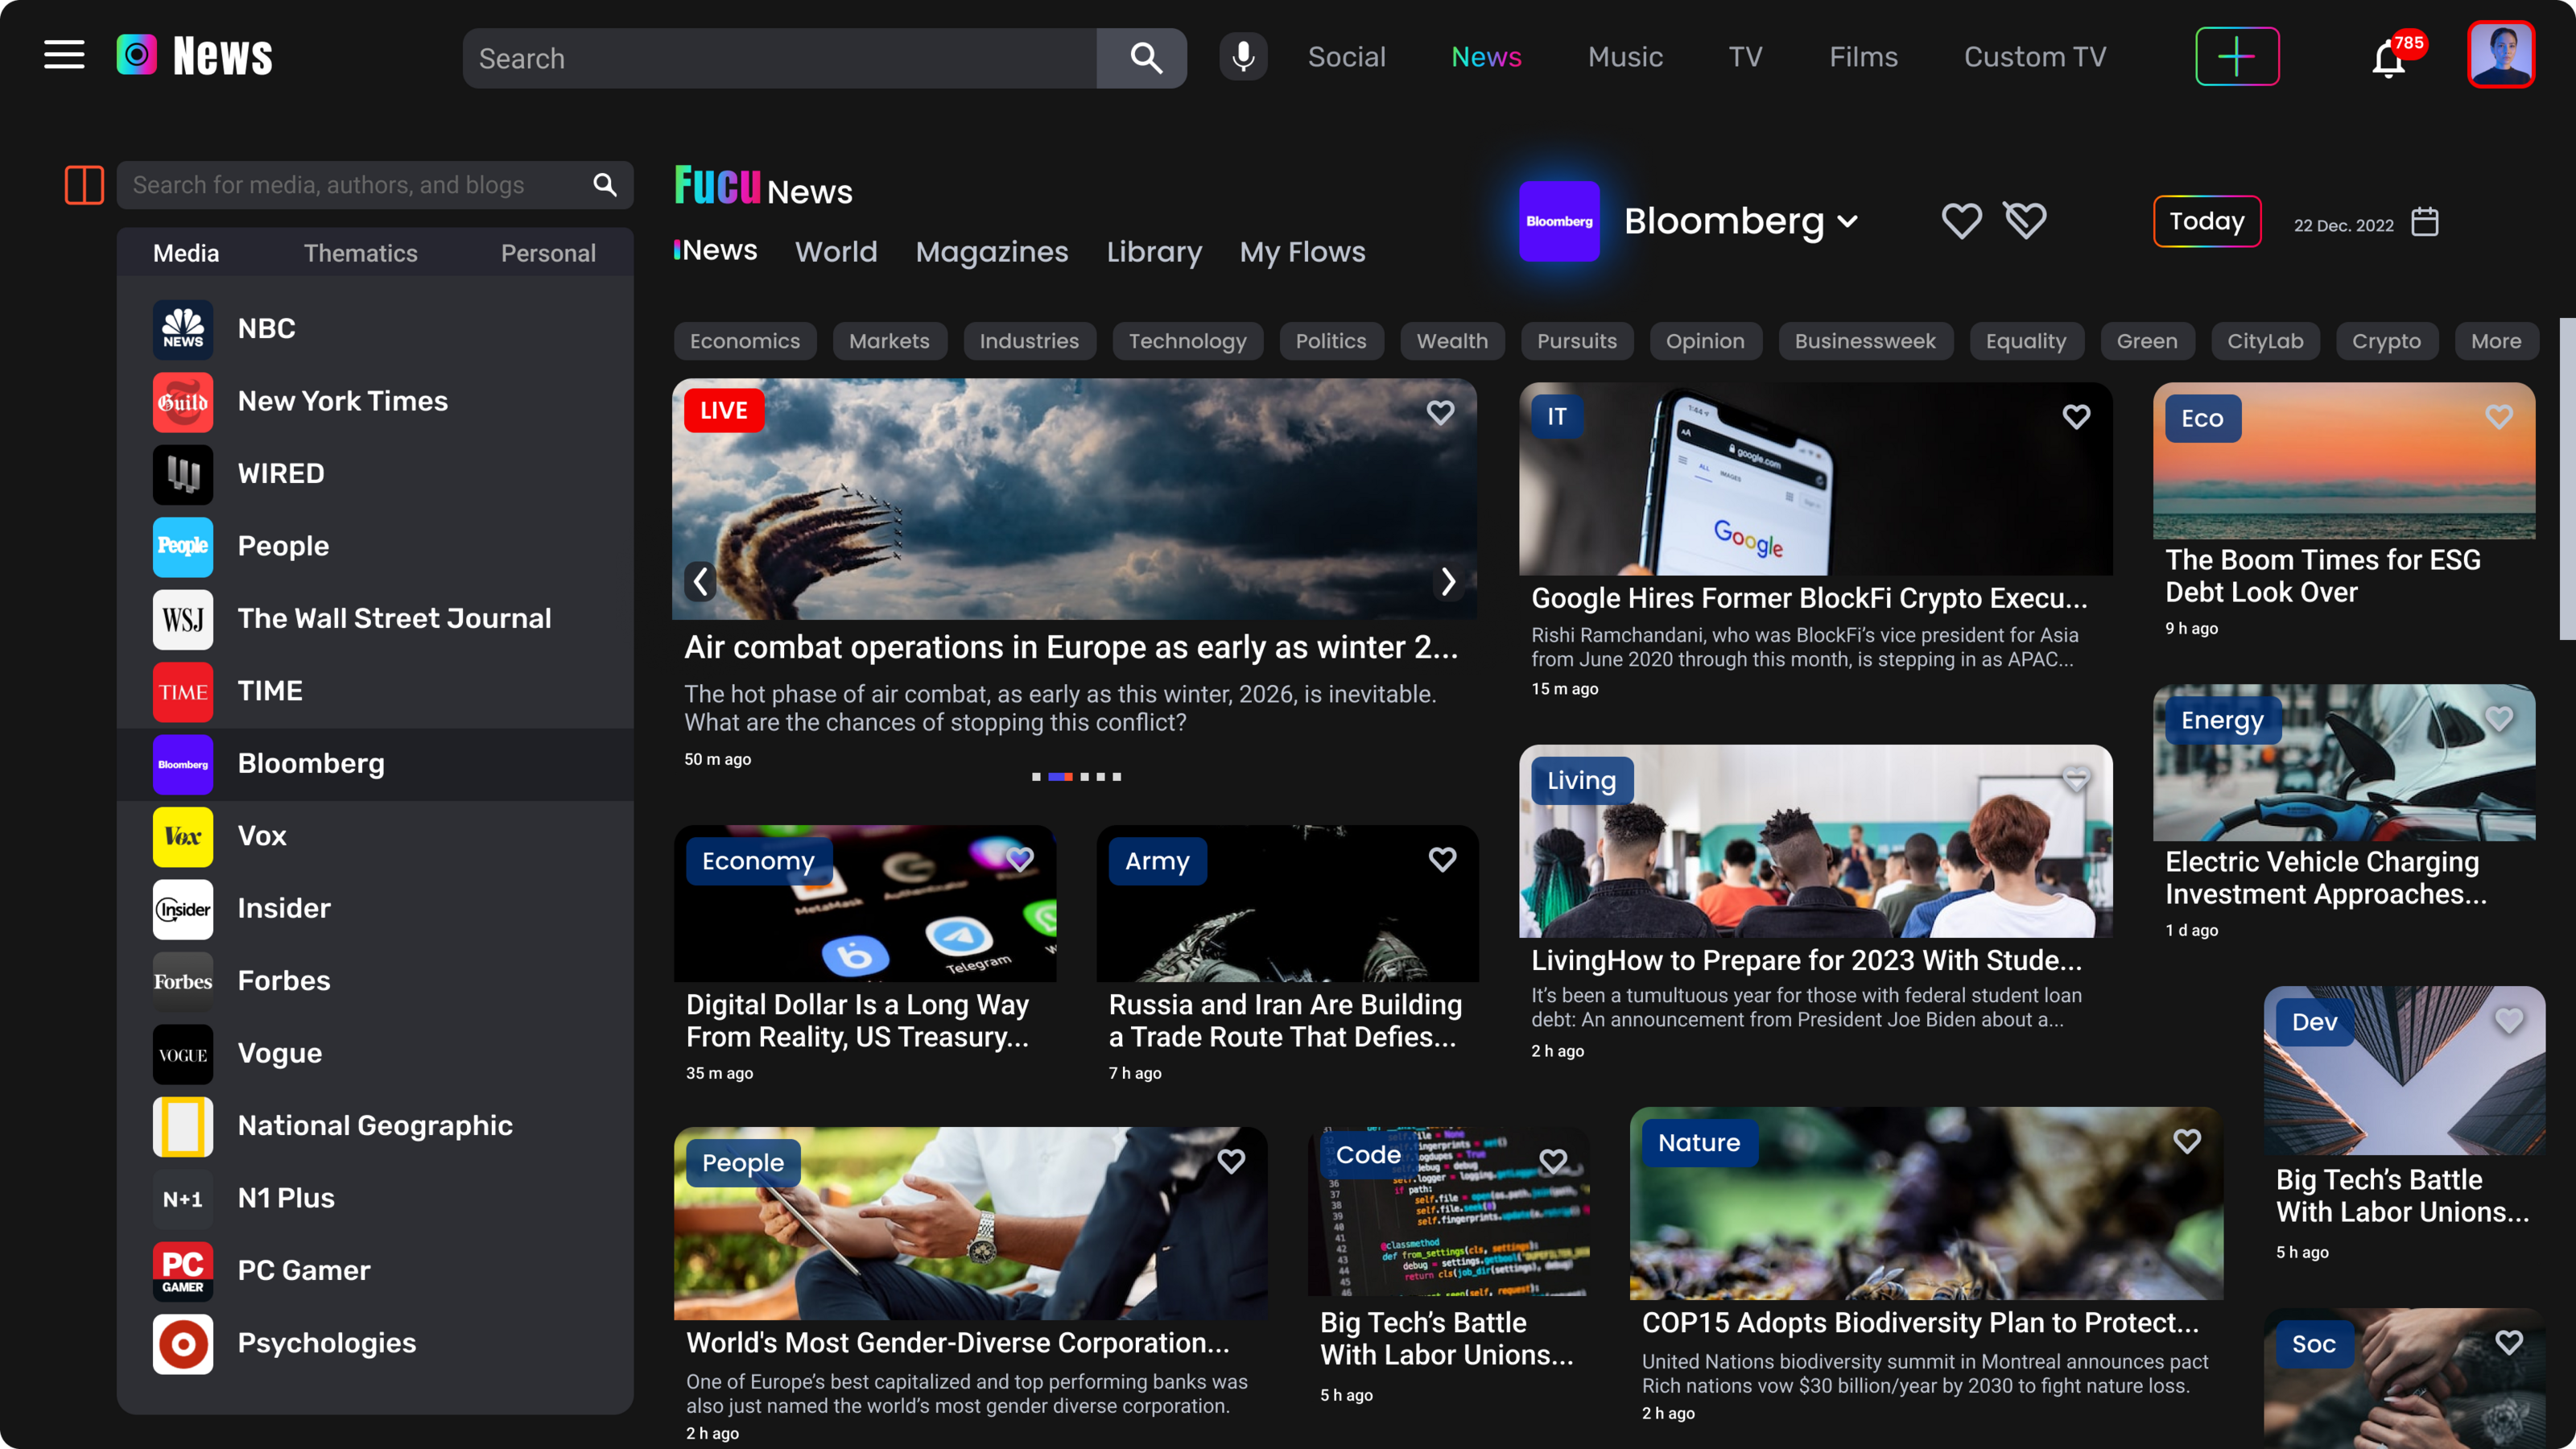Open the user profile avatar

[2500, 55]
